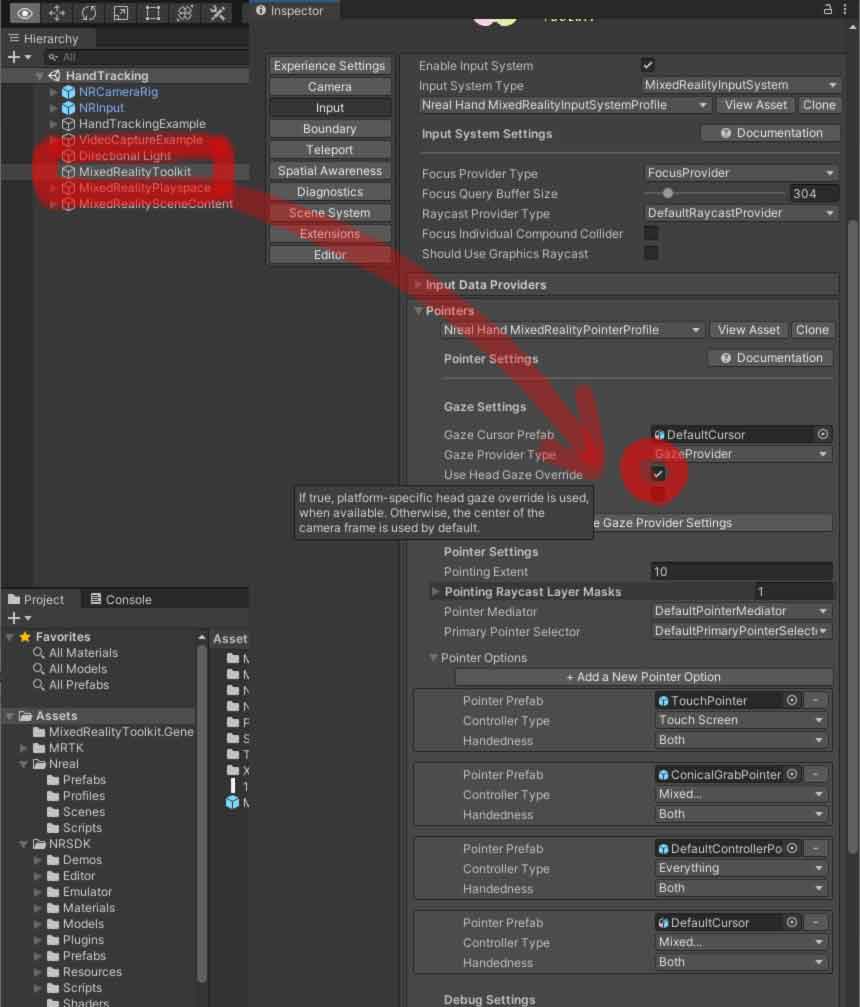Viewport: 860px width, 1007px height.
Task: Click Add a New Pointer Option
Action: [643, 677]
